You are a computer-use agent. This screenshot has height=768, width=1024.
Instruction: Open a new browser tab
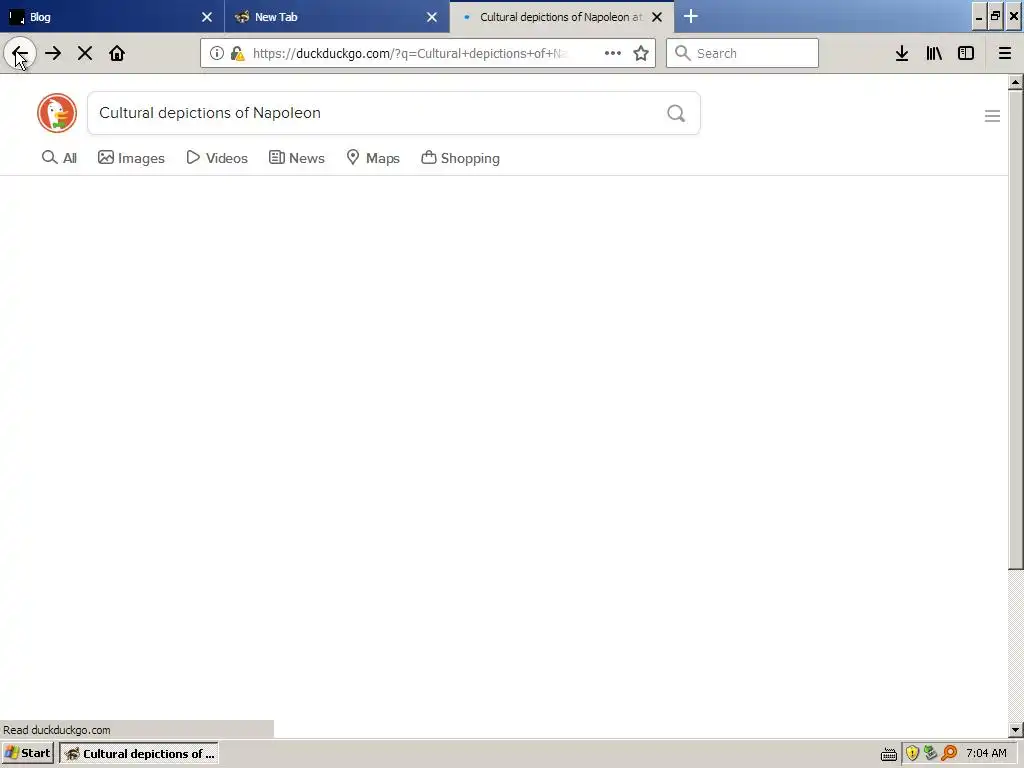pyautogui.click(x=691, y=16)
